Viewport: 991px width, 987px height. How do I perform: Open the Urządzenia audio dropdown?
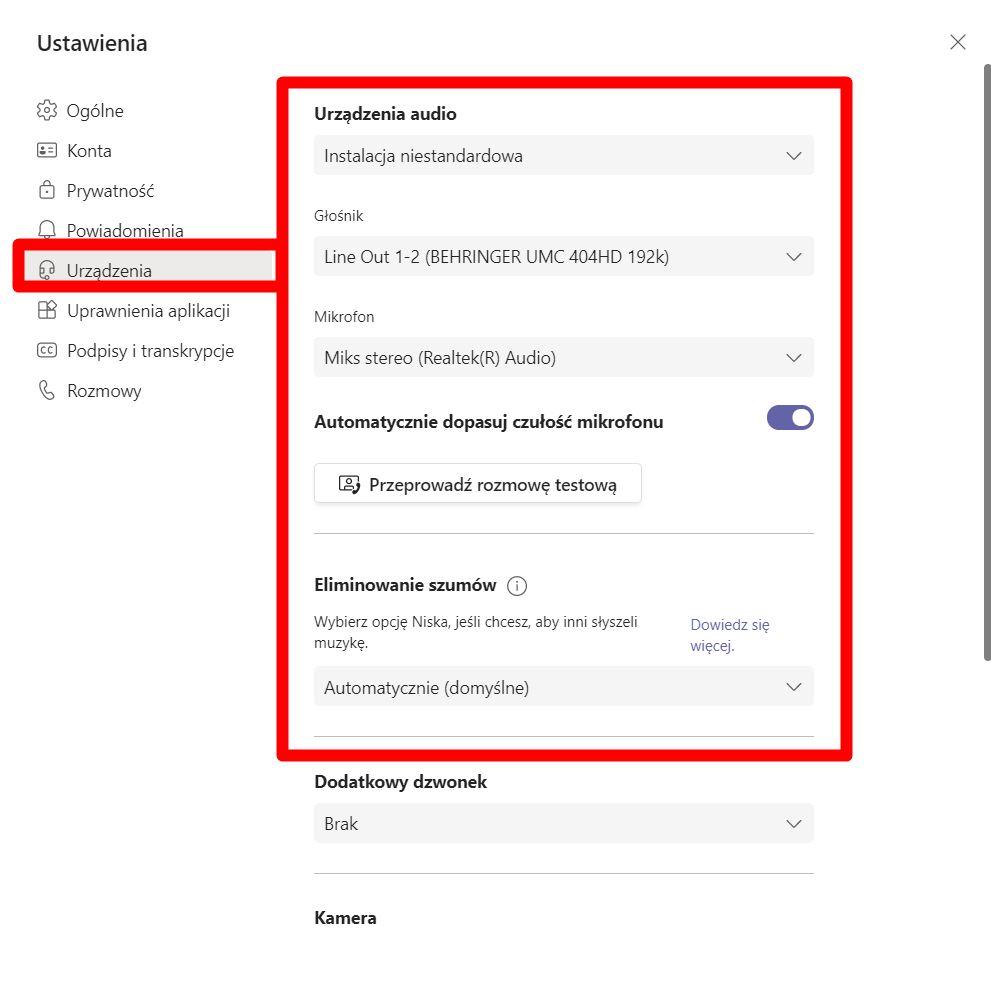pyautogui.click(x=564, y=155)
